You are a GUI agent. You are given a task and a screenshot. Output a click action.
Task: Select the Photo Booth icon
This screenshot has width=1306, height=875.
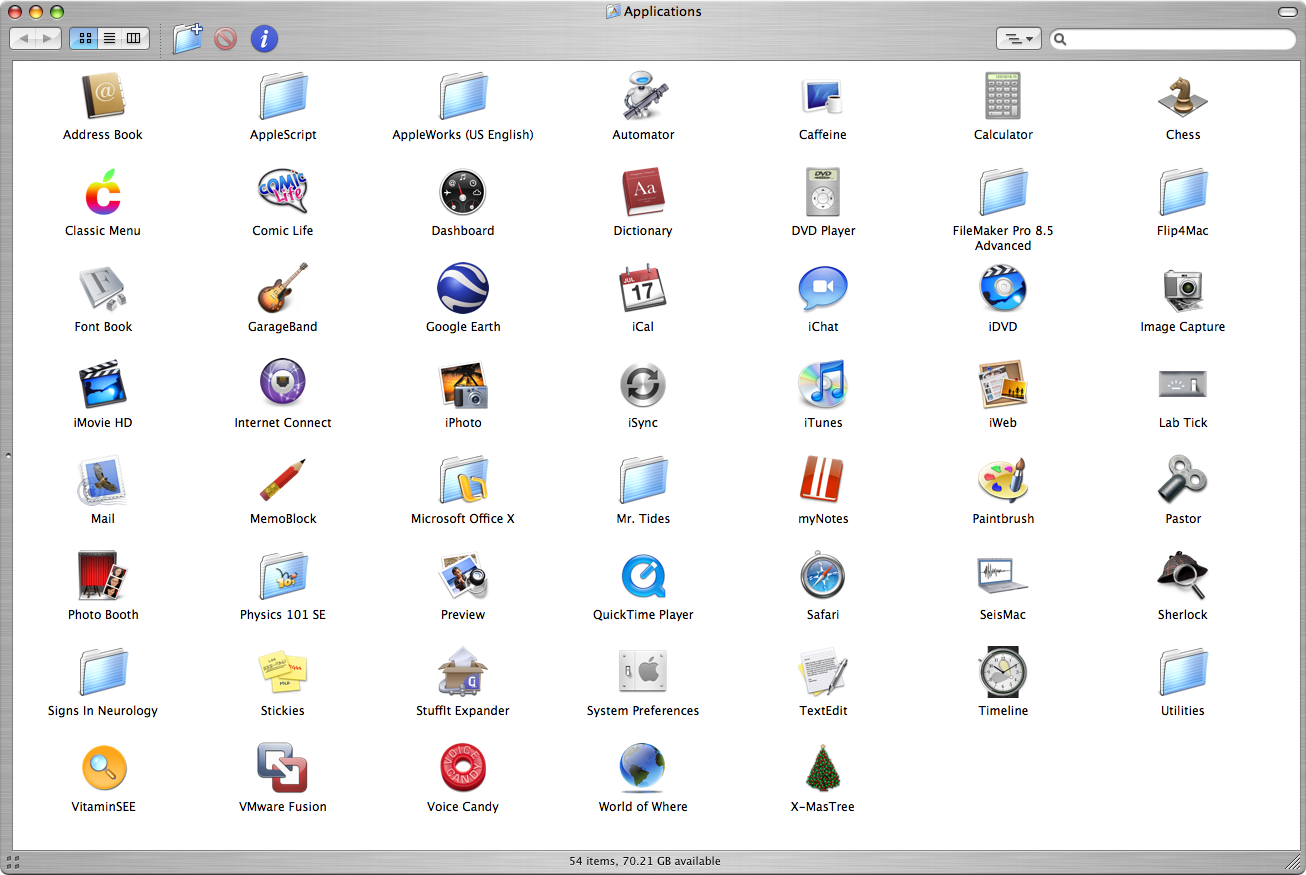click(x=103, y=577)
